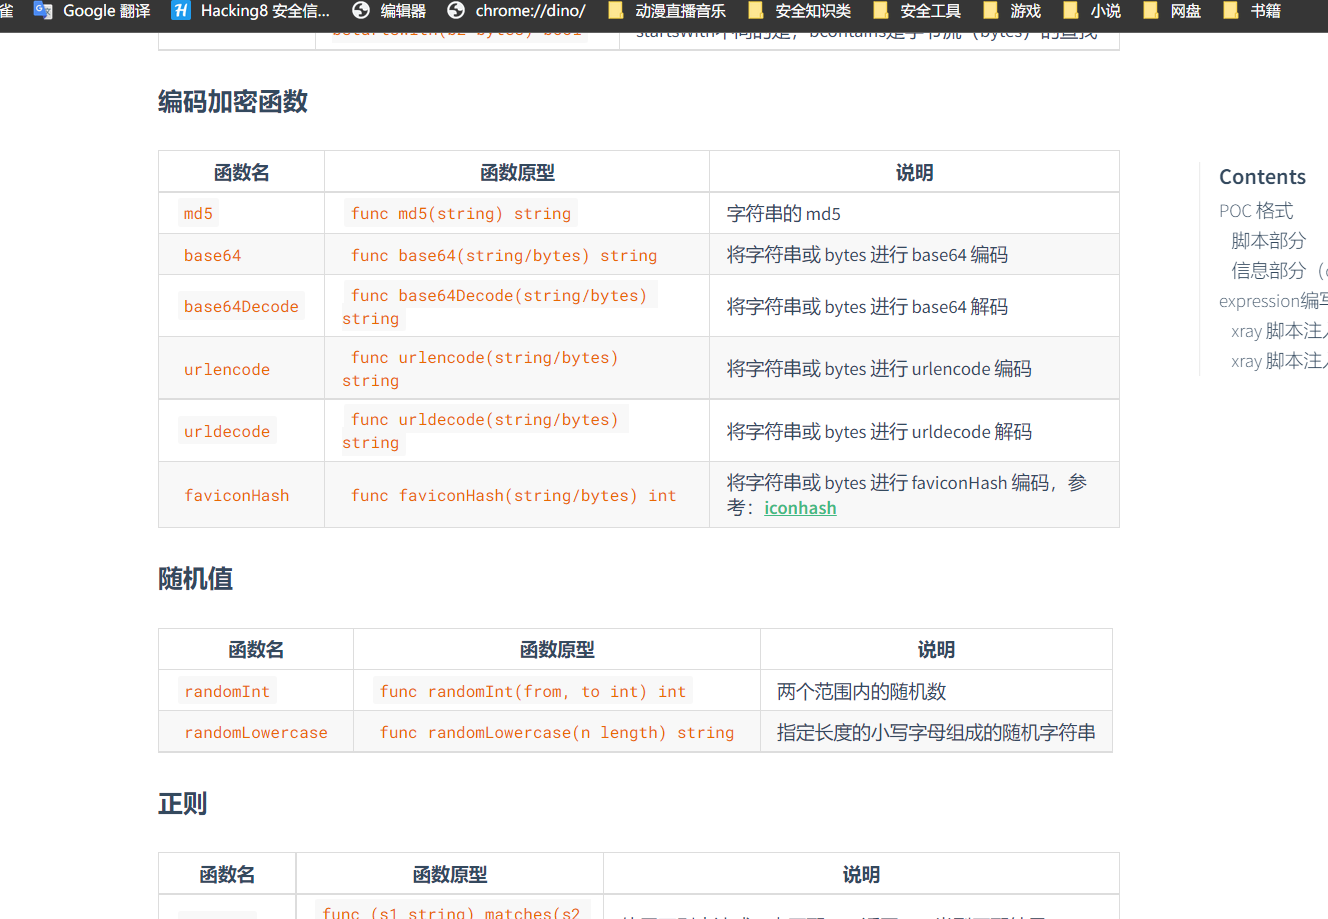Viewport: 1328px width, 919px height.
Task: Open chrome://dino/ bookmark globe icon
Action: pos(456,11)
